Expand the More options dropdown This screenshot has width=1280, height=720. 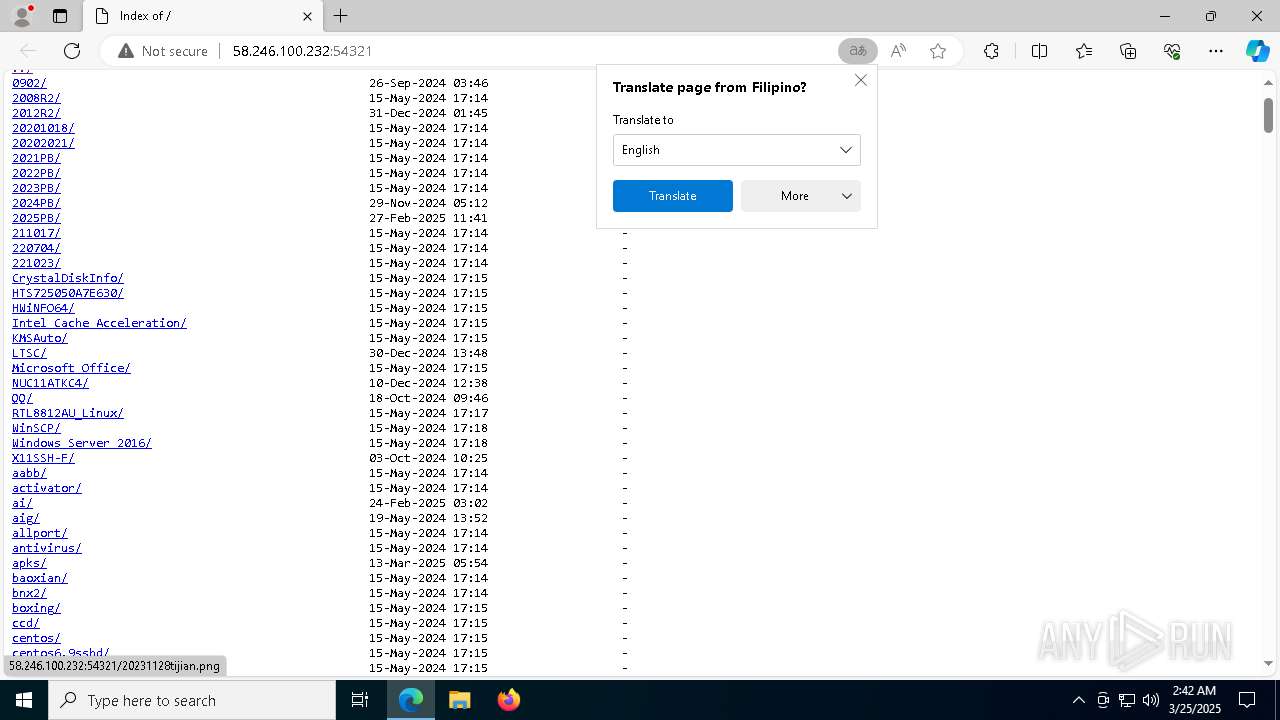tap(800, 196)
